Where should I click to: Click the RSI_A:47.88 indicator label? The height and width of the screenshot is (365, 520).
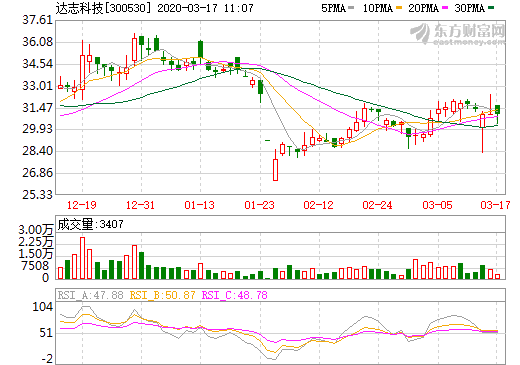coord(90,295)
